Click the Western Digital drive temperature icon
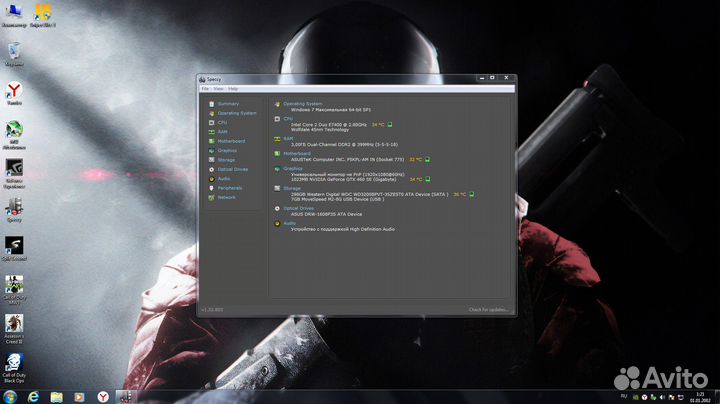The height and width of the screenshot is (404, 720). point(472,195)
